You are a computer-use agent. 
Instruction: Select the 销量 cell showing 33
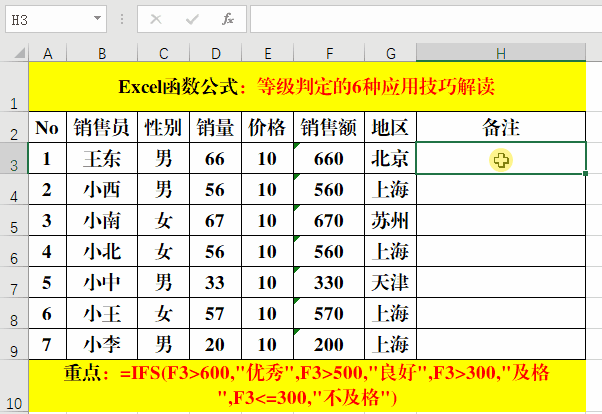pyautogui.click(x=214, y=282)
